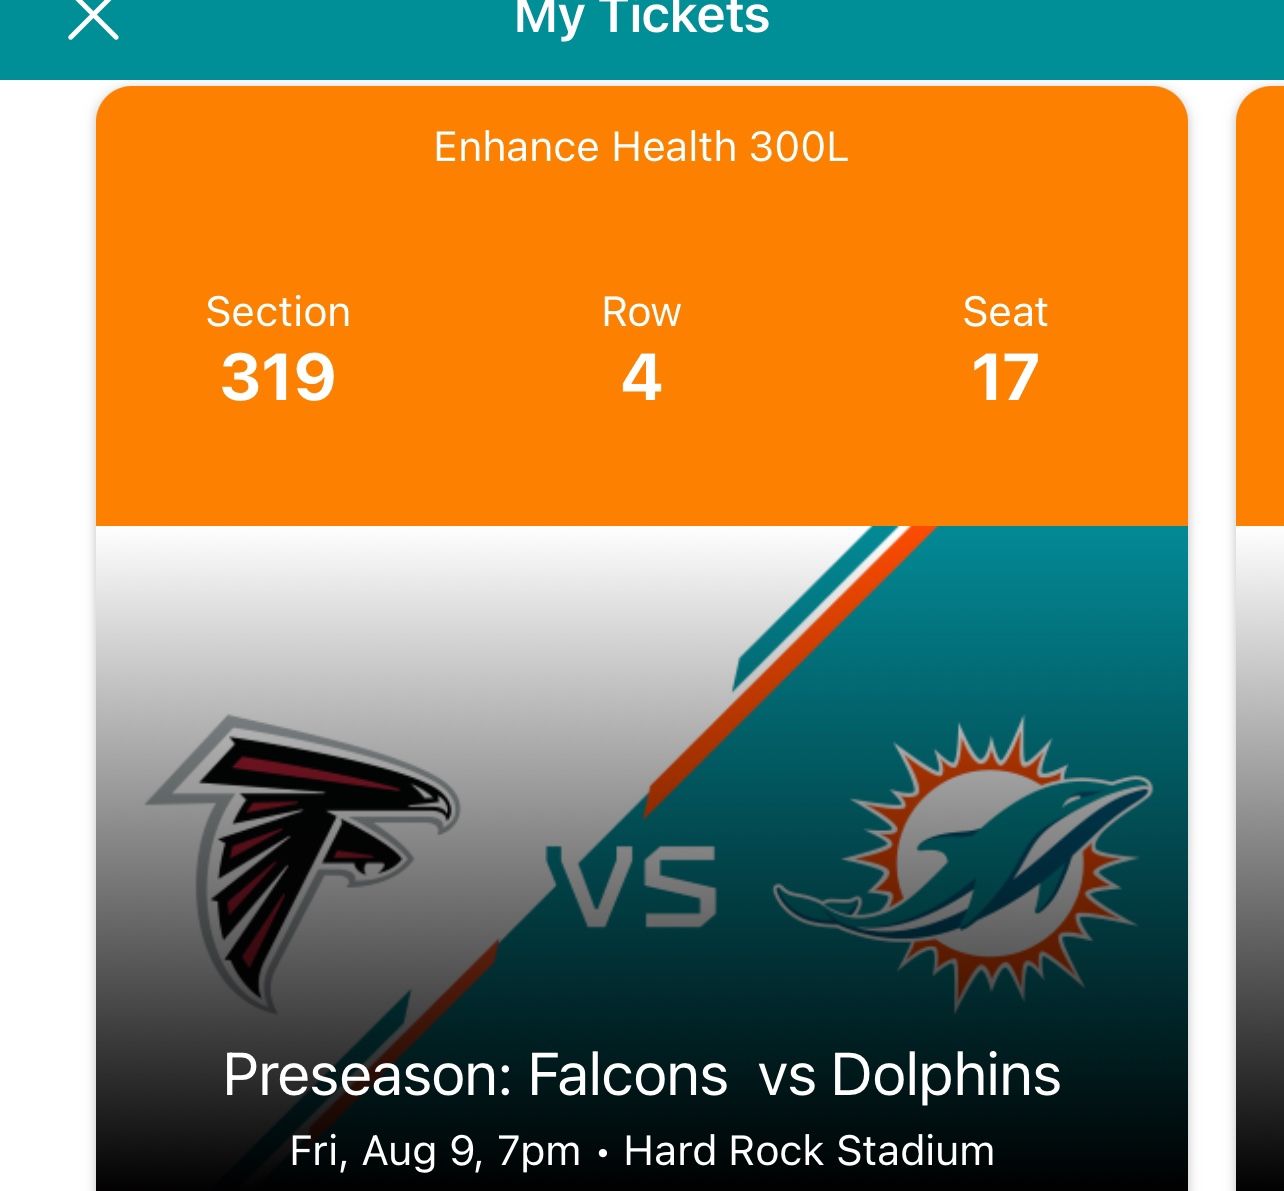This screenshot has width=1284, height=1191.
Task: Open the Preseason: Falcons vs Dolphins title
Action: (x=641, y=1076)
